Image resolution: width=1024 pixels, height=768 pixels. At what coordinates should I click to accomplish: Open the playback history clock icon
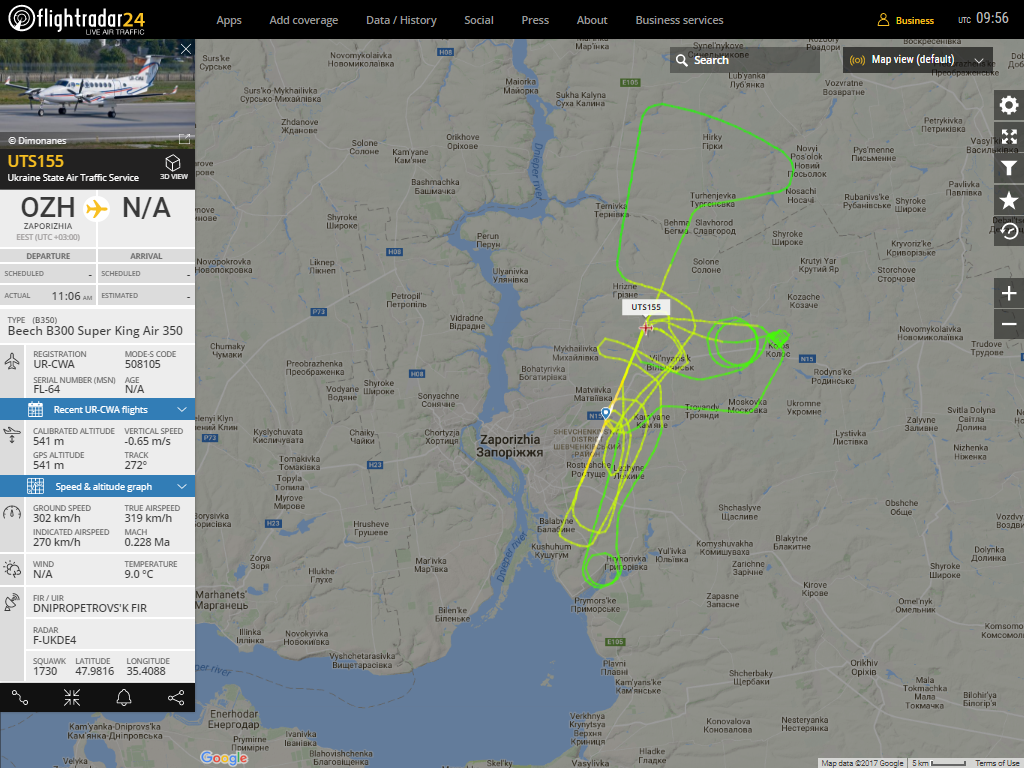coord(1008,231)
